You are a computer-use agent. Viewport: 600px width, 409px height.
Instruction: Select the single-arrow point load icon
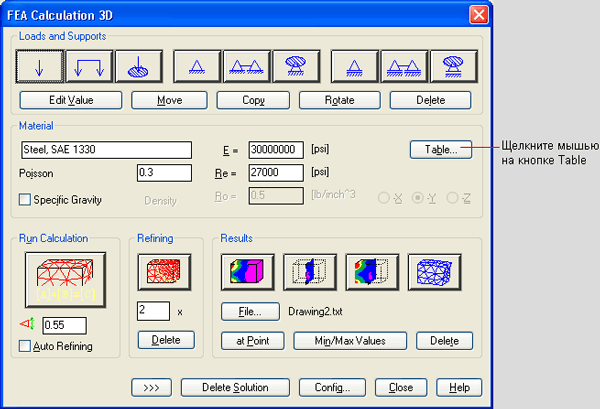[39, 66]
